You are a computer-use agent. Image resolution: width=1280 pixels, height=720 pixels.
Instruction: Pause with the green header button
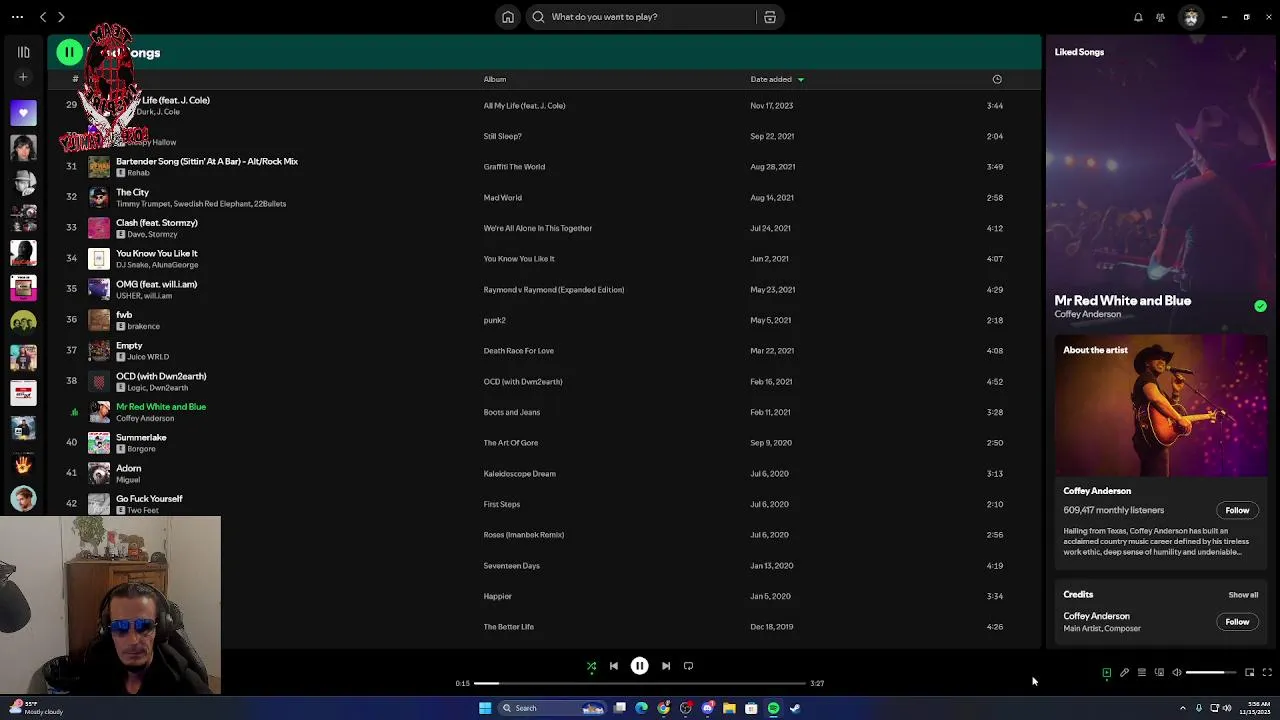pos(69,52)
